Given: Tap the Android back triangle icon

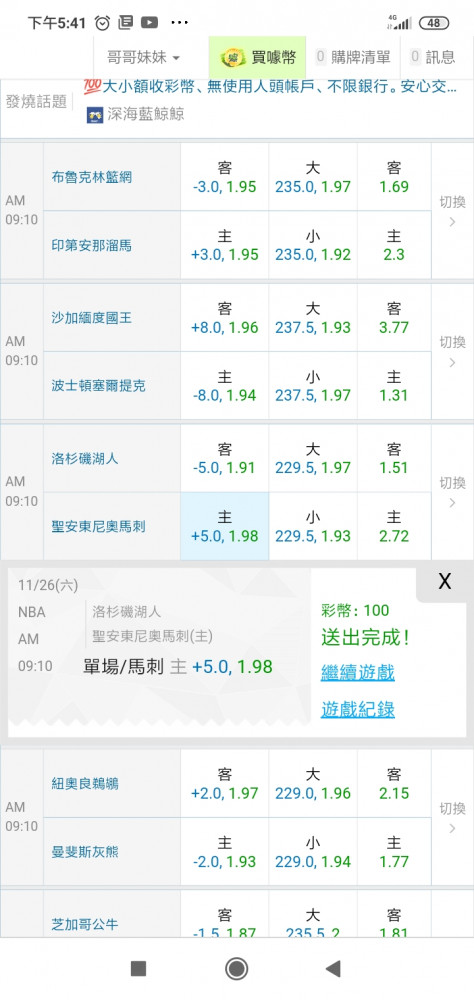Looking at the screenshot, I should (332, 969).
